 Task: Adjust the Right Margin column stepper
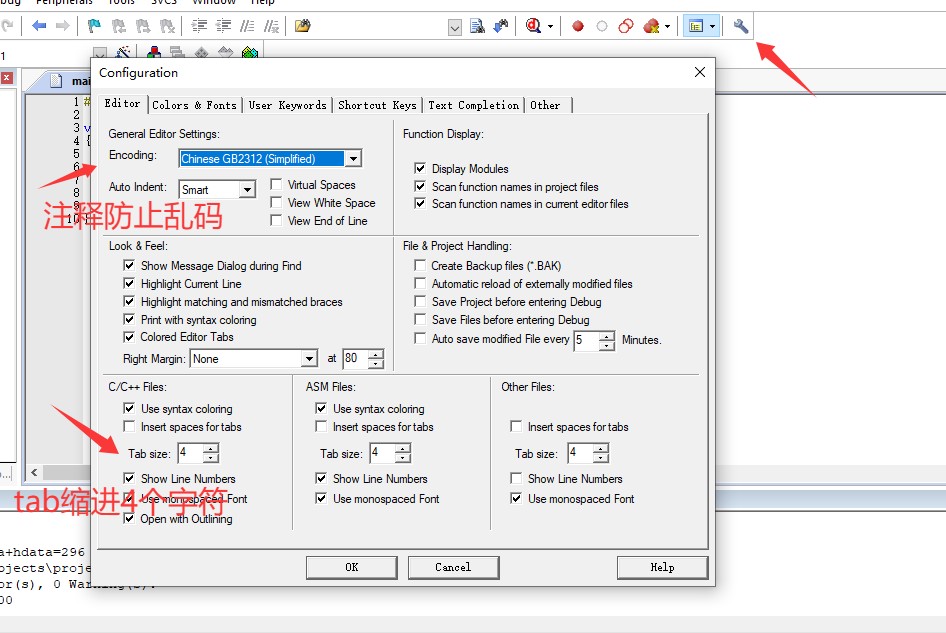pyautogui.click(x=376, y=358)
